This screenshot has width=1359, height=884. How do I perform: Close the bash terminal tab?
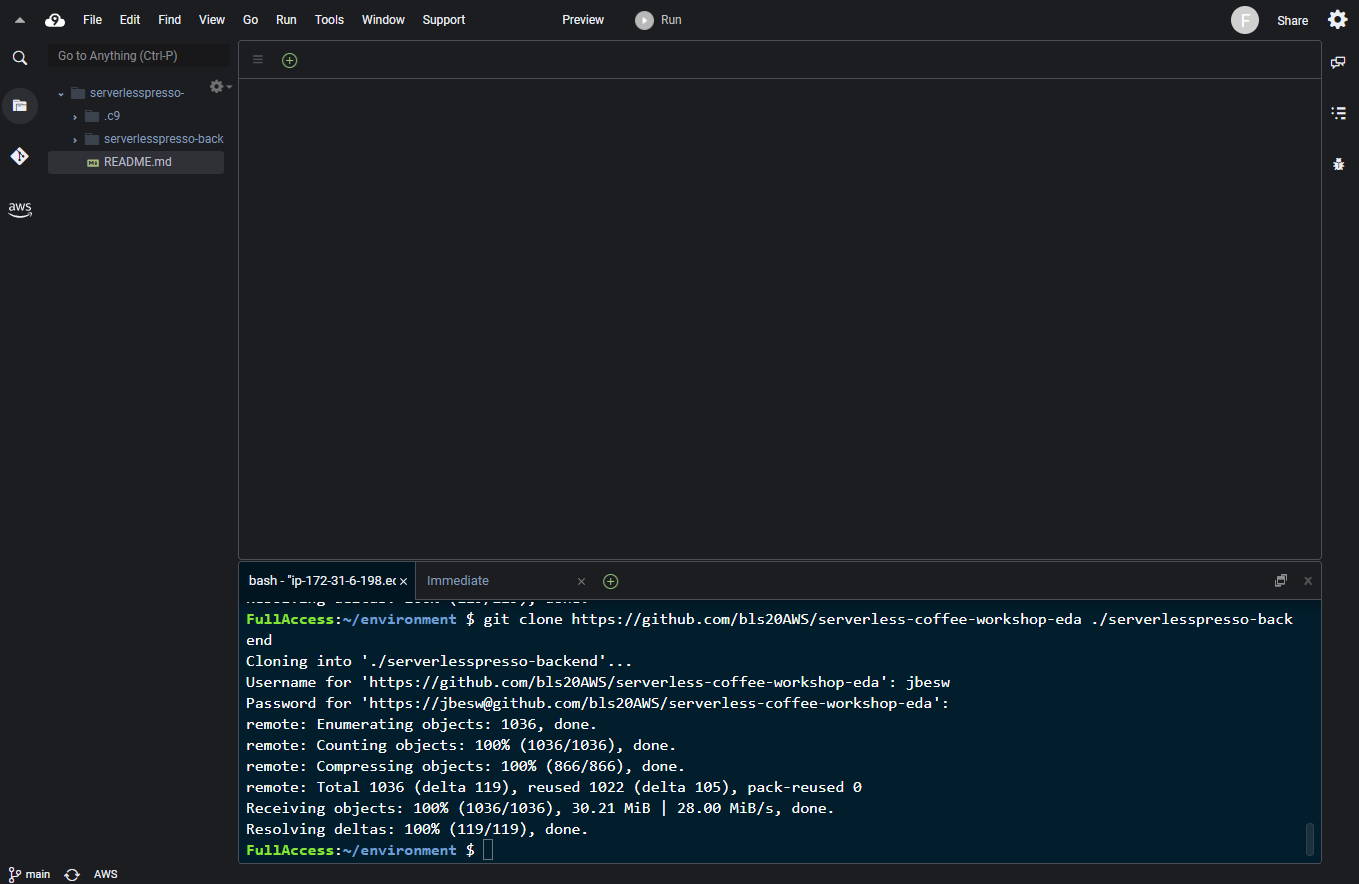click(403, 581)
